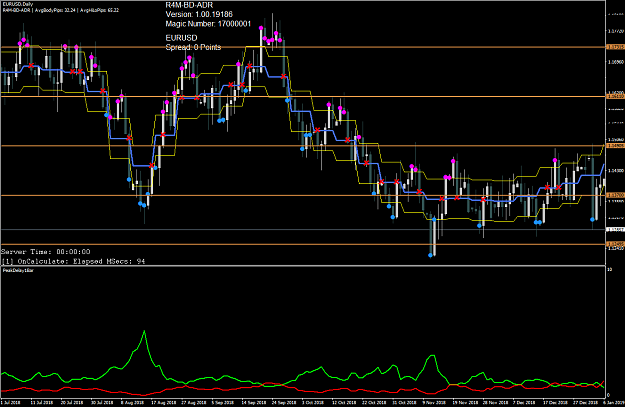Select the 3 Oct 2018 date label
The height and width of the screenshot is (407, 625).
click(314, 403)
